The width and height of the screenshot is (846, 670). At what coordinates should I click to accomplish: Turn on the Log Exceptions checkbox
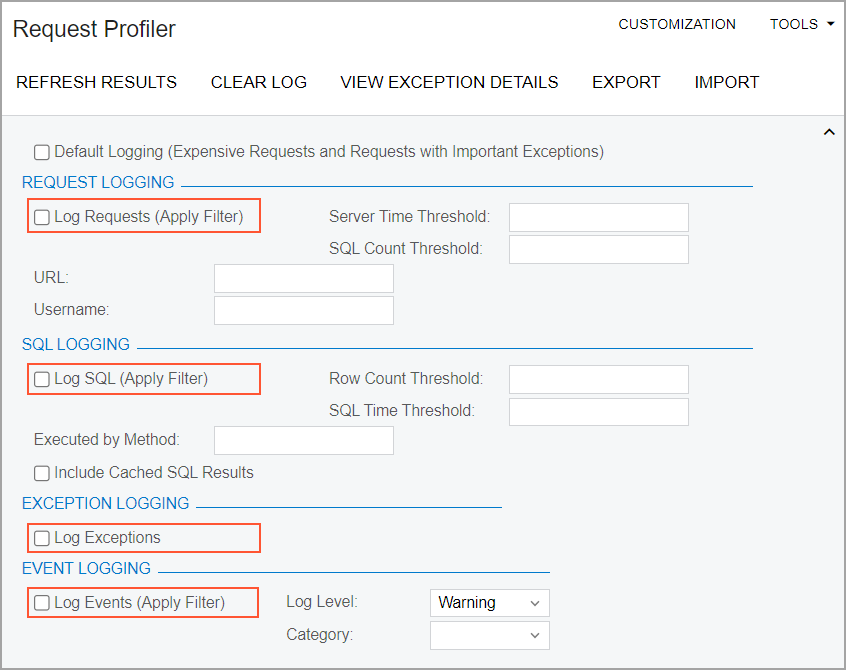coord(42,538)
